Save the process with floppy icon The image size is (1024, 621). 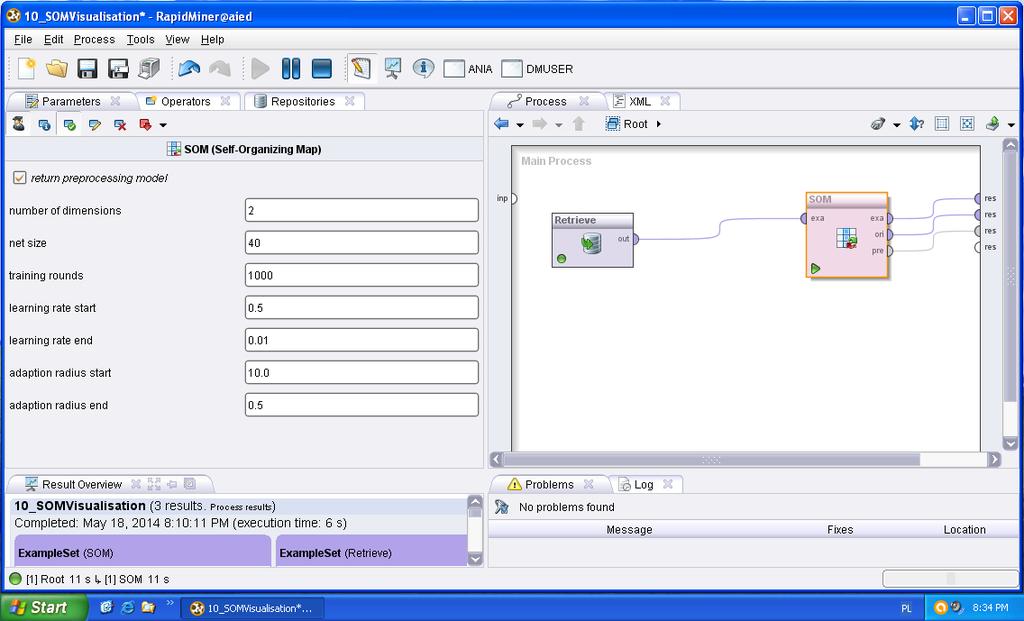click(x=87, y=69)
